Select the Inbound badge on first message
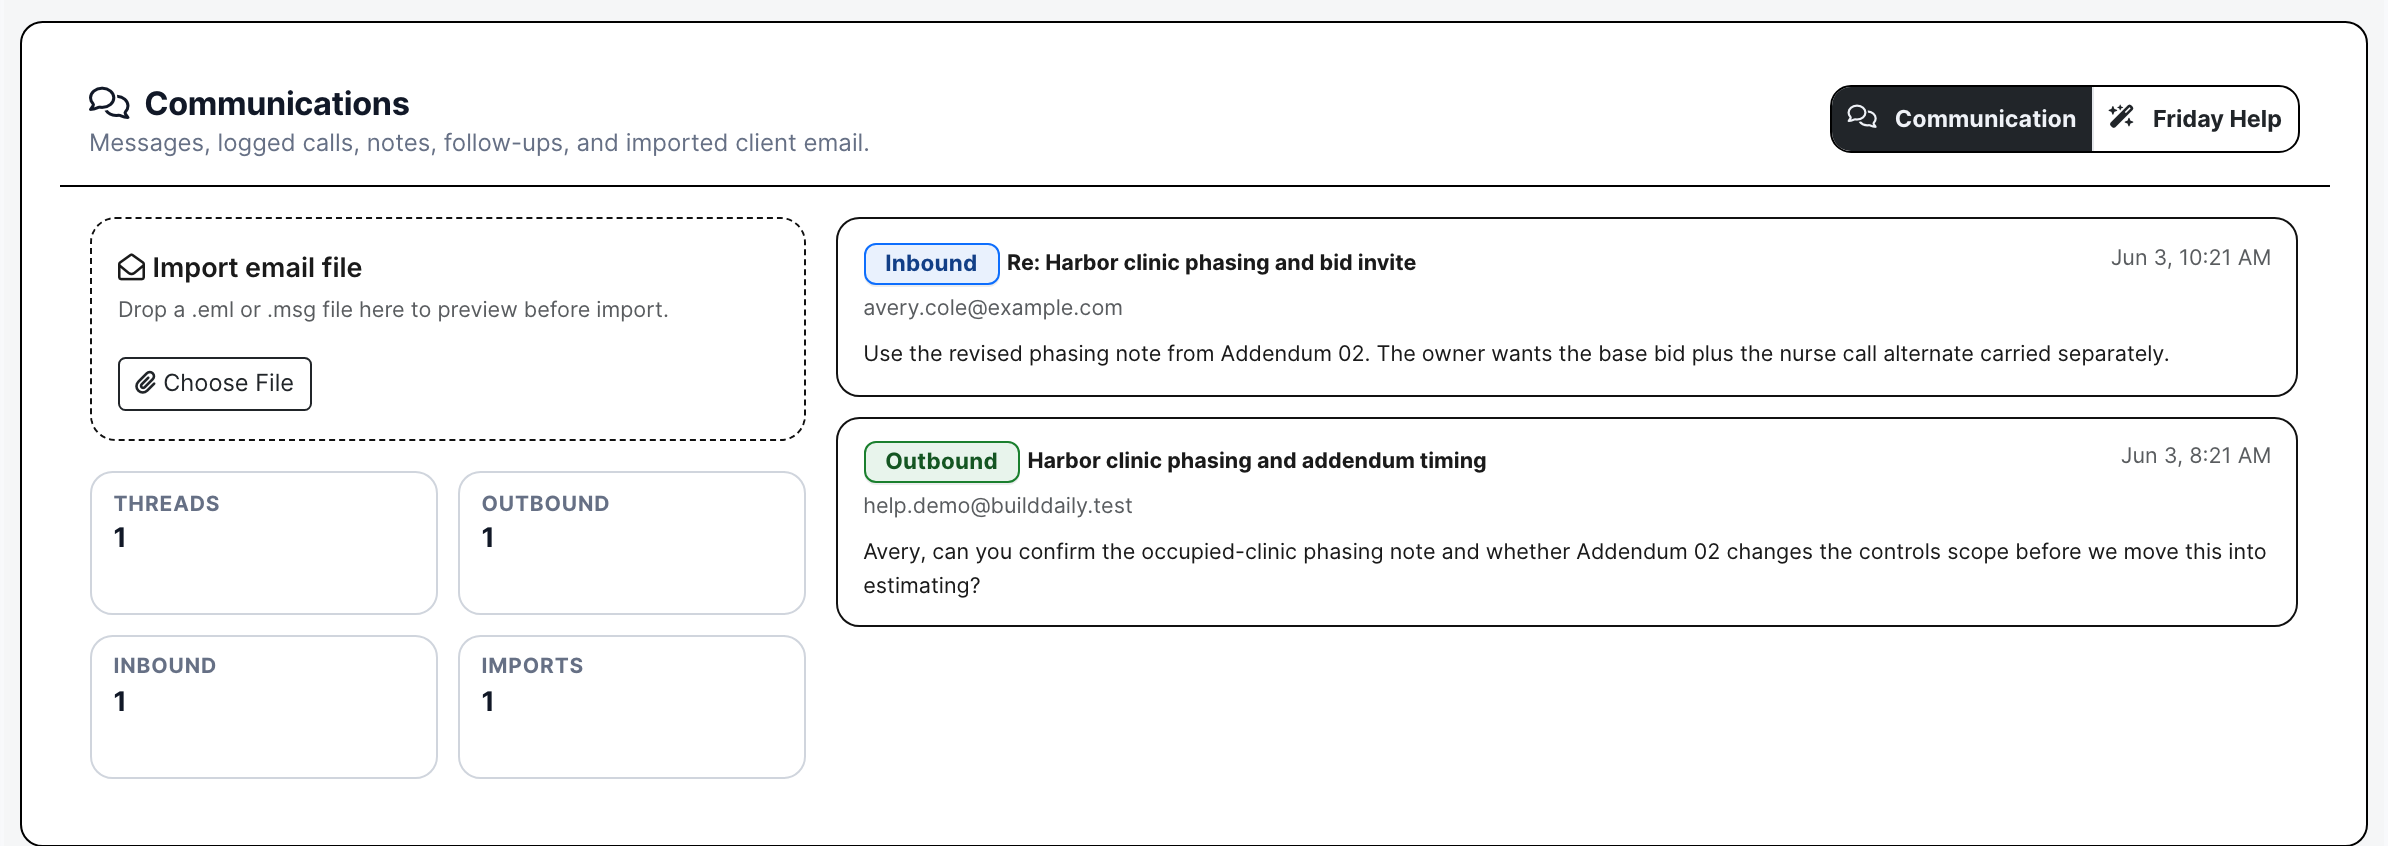The width and height of the screenshot is (2388, 846). pyautogui.click(x=931, y=264)
